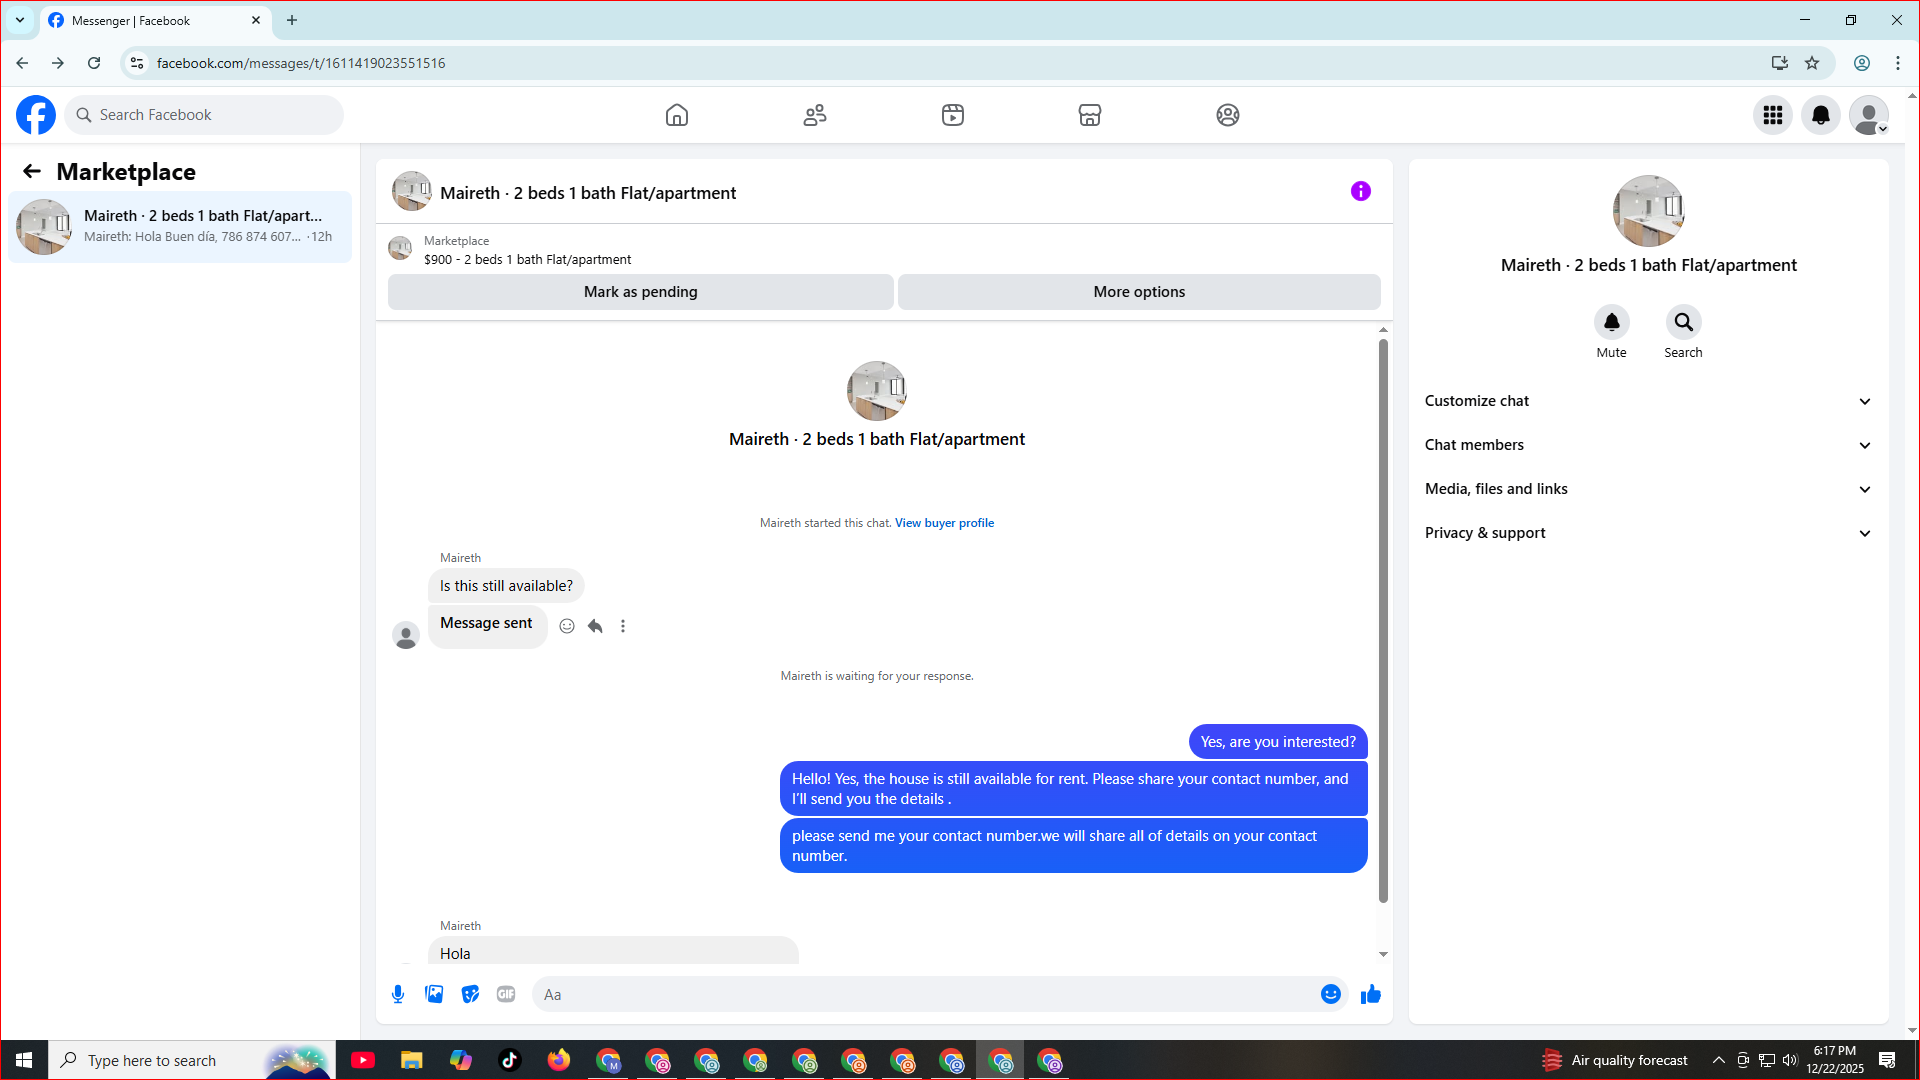This screenshot has width=1920, height=1080.
Task: Go to the Home tab
Action: (677, 115)
